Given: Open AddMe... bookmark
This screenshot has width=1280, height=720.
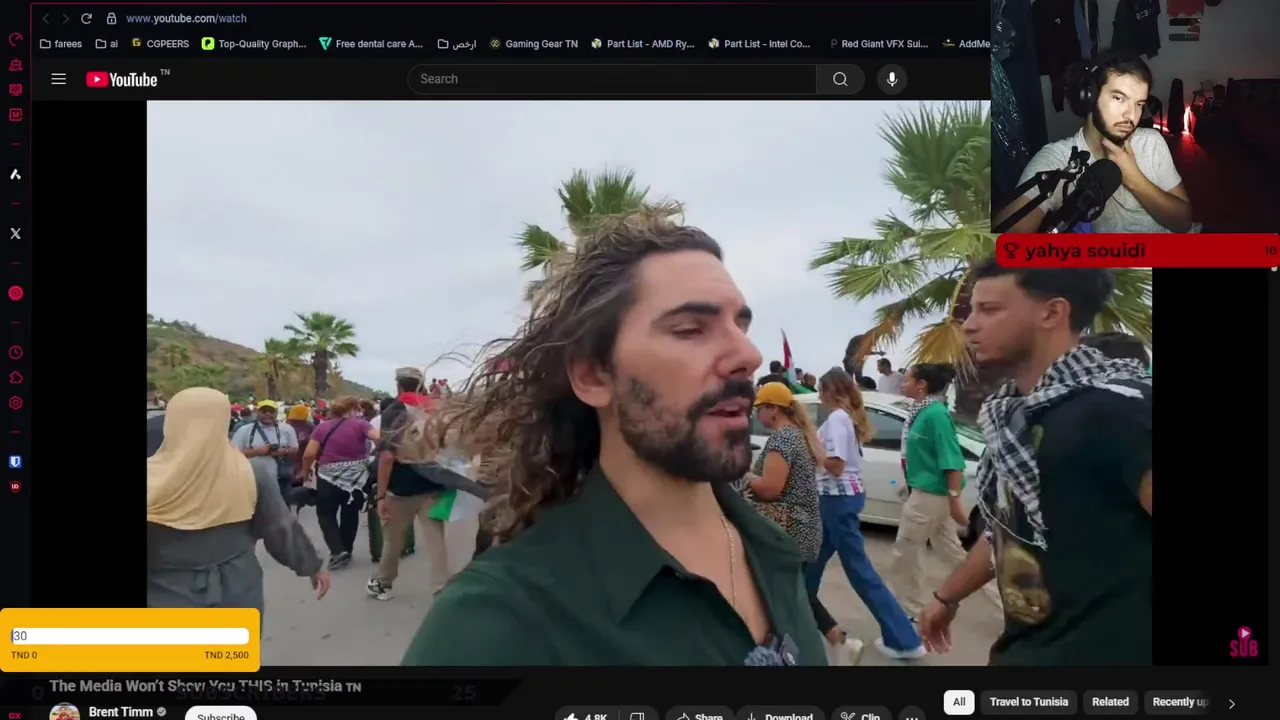Looking at the screenshot, I should pyautogui.click(x=966, y=44).
